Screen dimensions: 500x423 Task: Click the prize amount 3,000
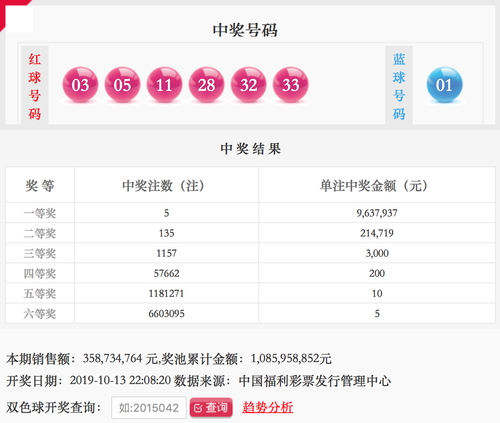[x=377, y=253]
